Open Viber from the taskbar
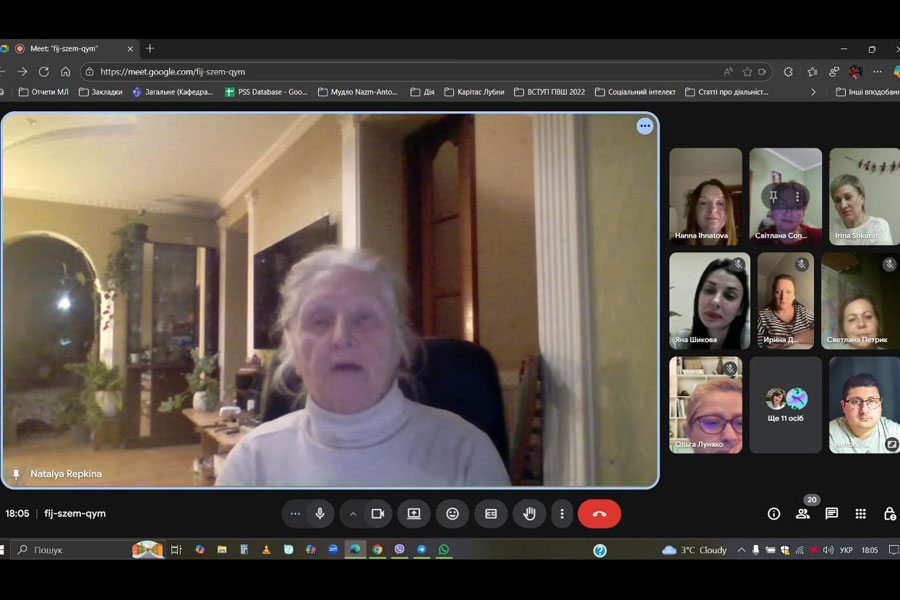Image resolution: width=900 pixels, height=600 pixels. 399,550
